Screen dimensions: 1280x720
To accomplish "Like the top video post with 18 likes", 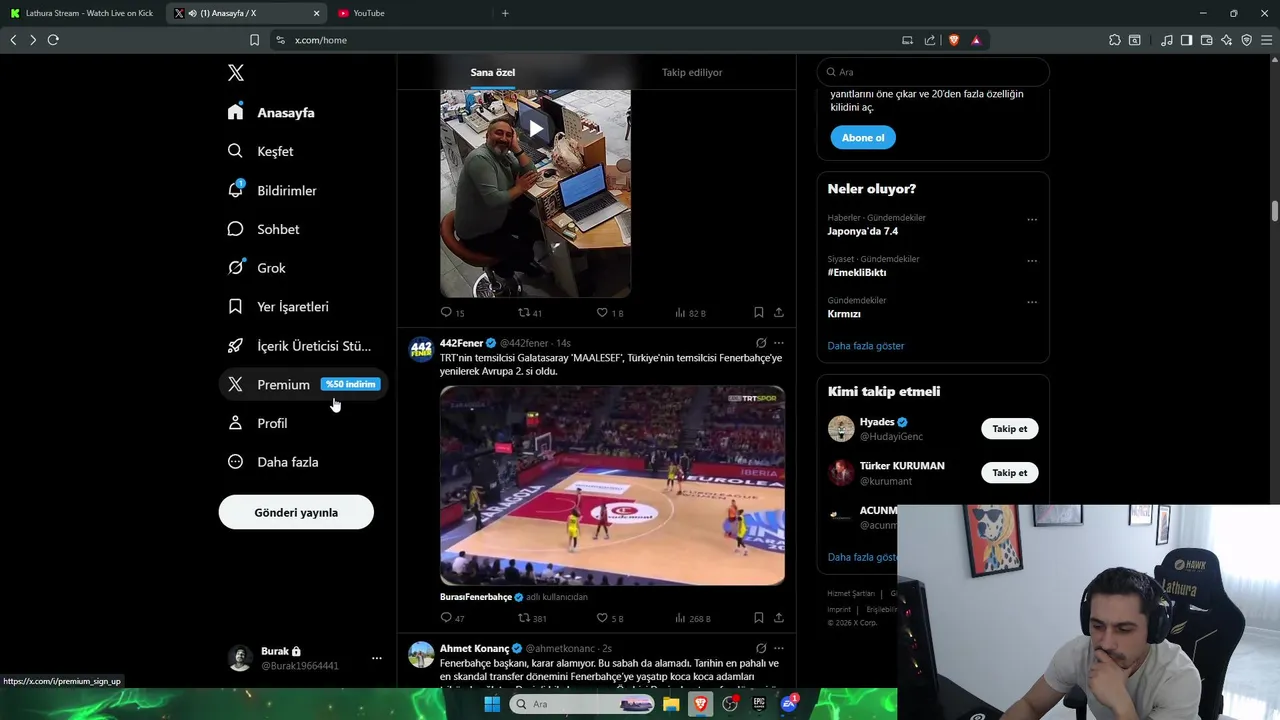I will pyautogui.click(x=610, y=312).
